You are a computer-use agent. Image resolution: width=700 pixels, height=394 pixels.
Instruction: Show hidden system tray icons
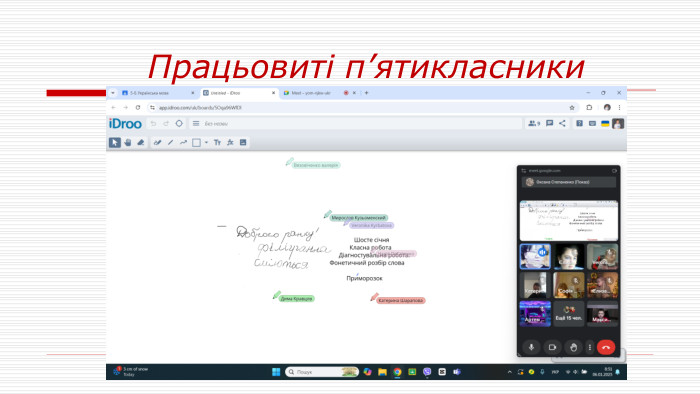tap(509, 372)
